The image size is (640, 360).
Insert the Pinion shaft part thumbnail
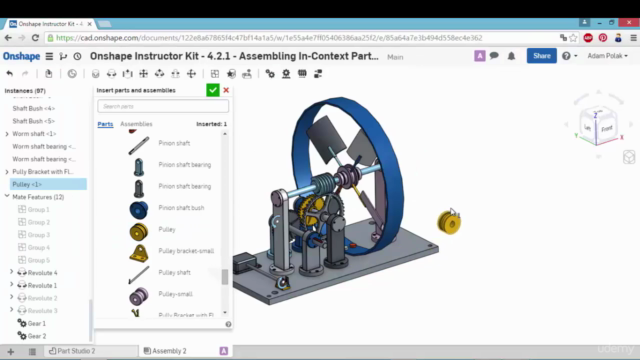point(139,145)
